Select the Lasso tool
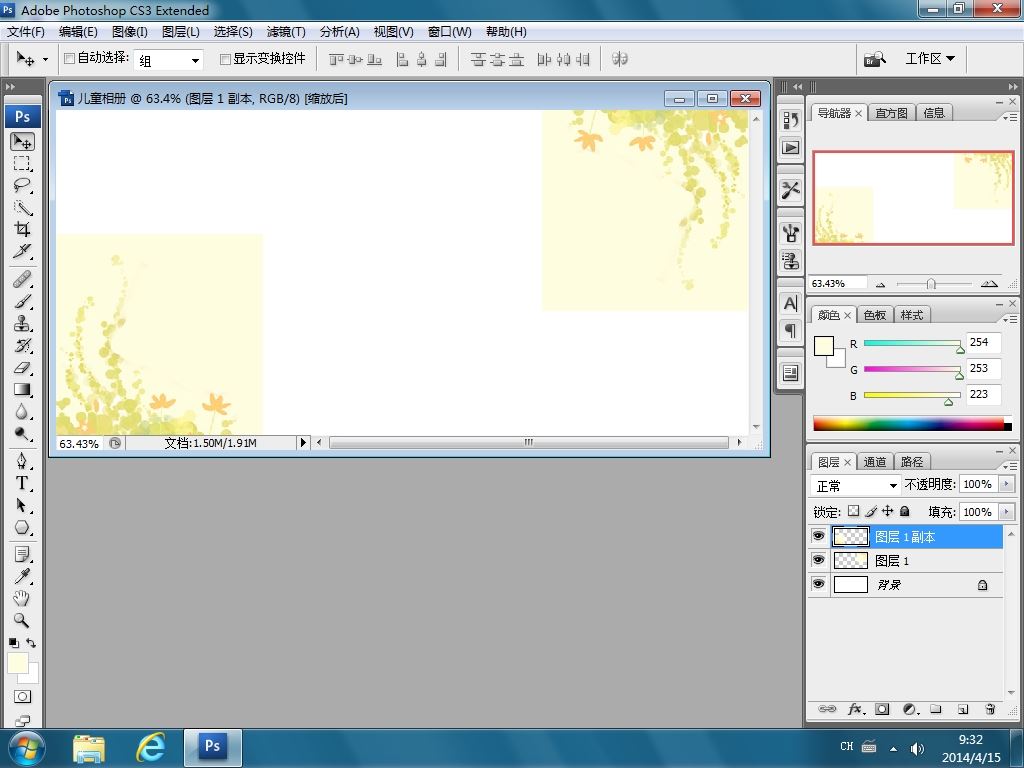This screenshot has height=768, width=1024. [x=22, y=185]
